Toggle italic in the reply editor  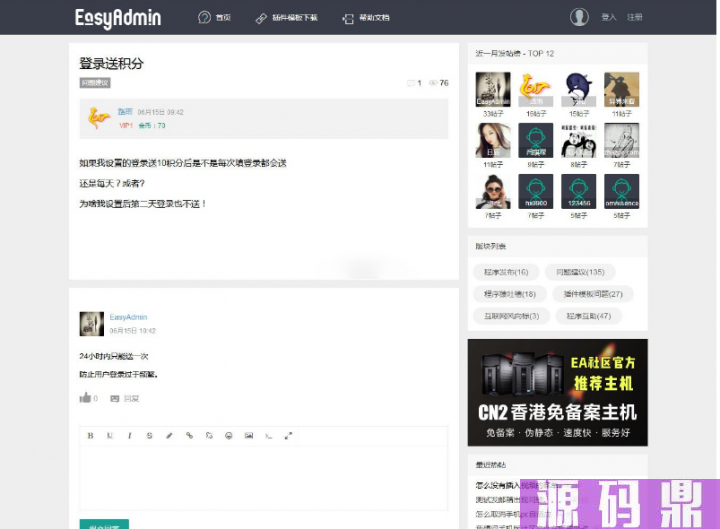click(129, 435)
